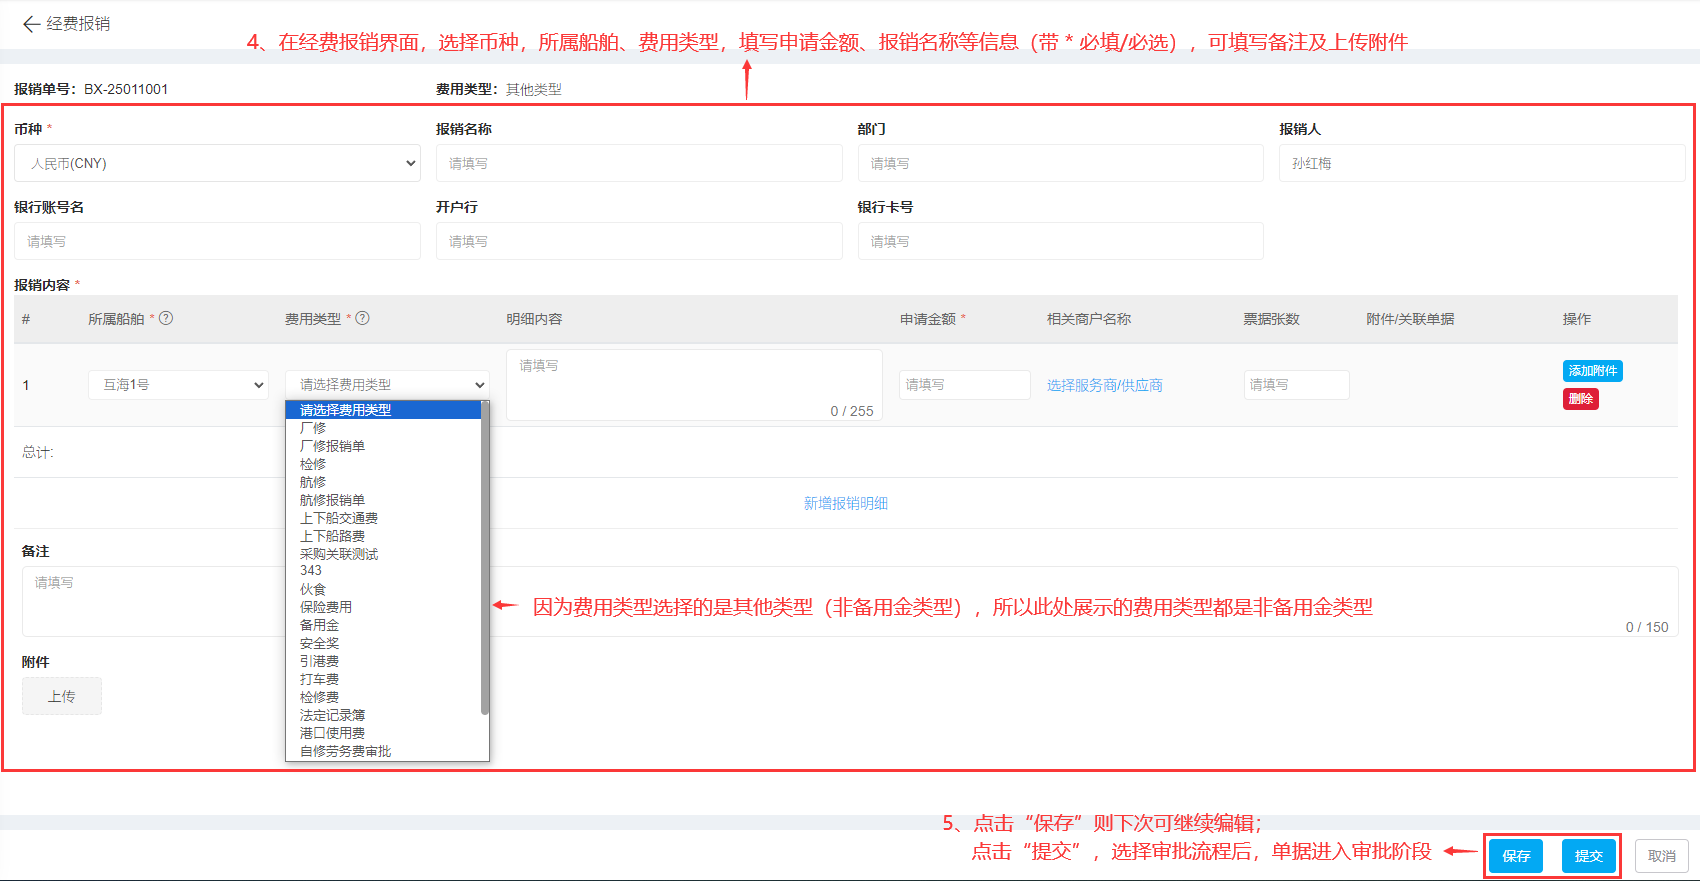Click the 票据张数 input box
The height and width of the screenshot is (881, 1700).
pyautogui.click(x=1297, y=384)
